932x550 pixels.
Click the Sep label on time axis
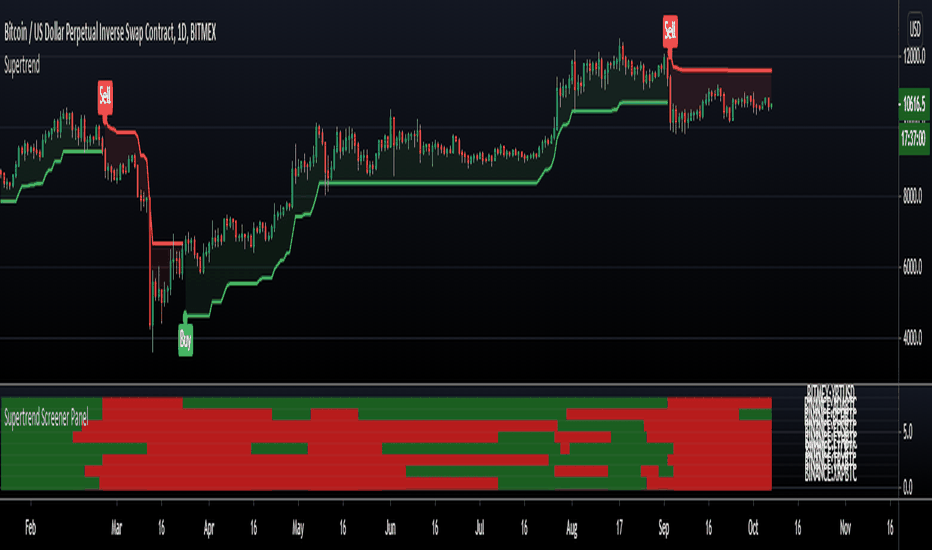point(664,527)
